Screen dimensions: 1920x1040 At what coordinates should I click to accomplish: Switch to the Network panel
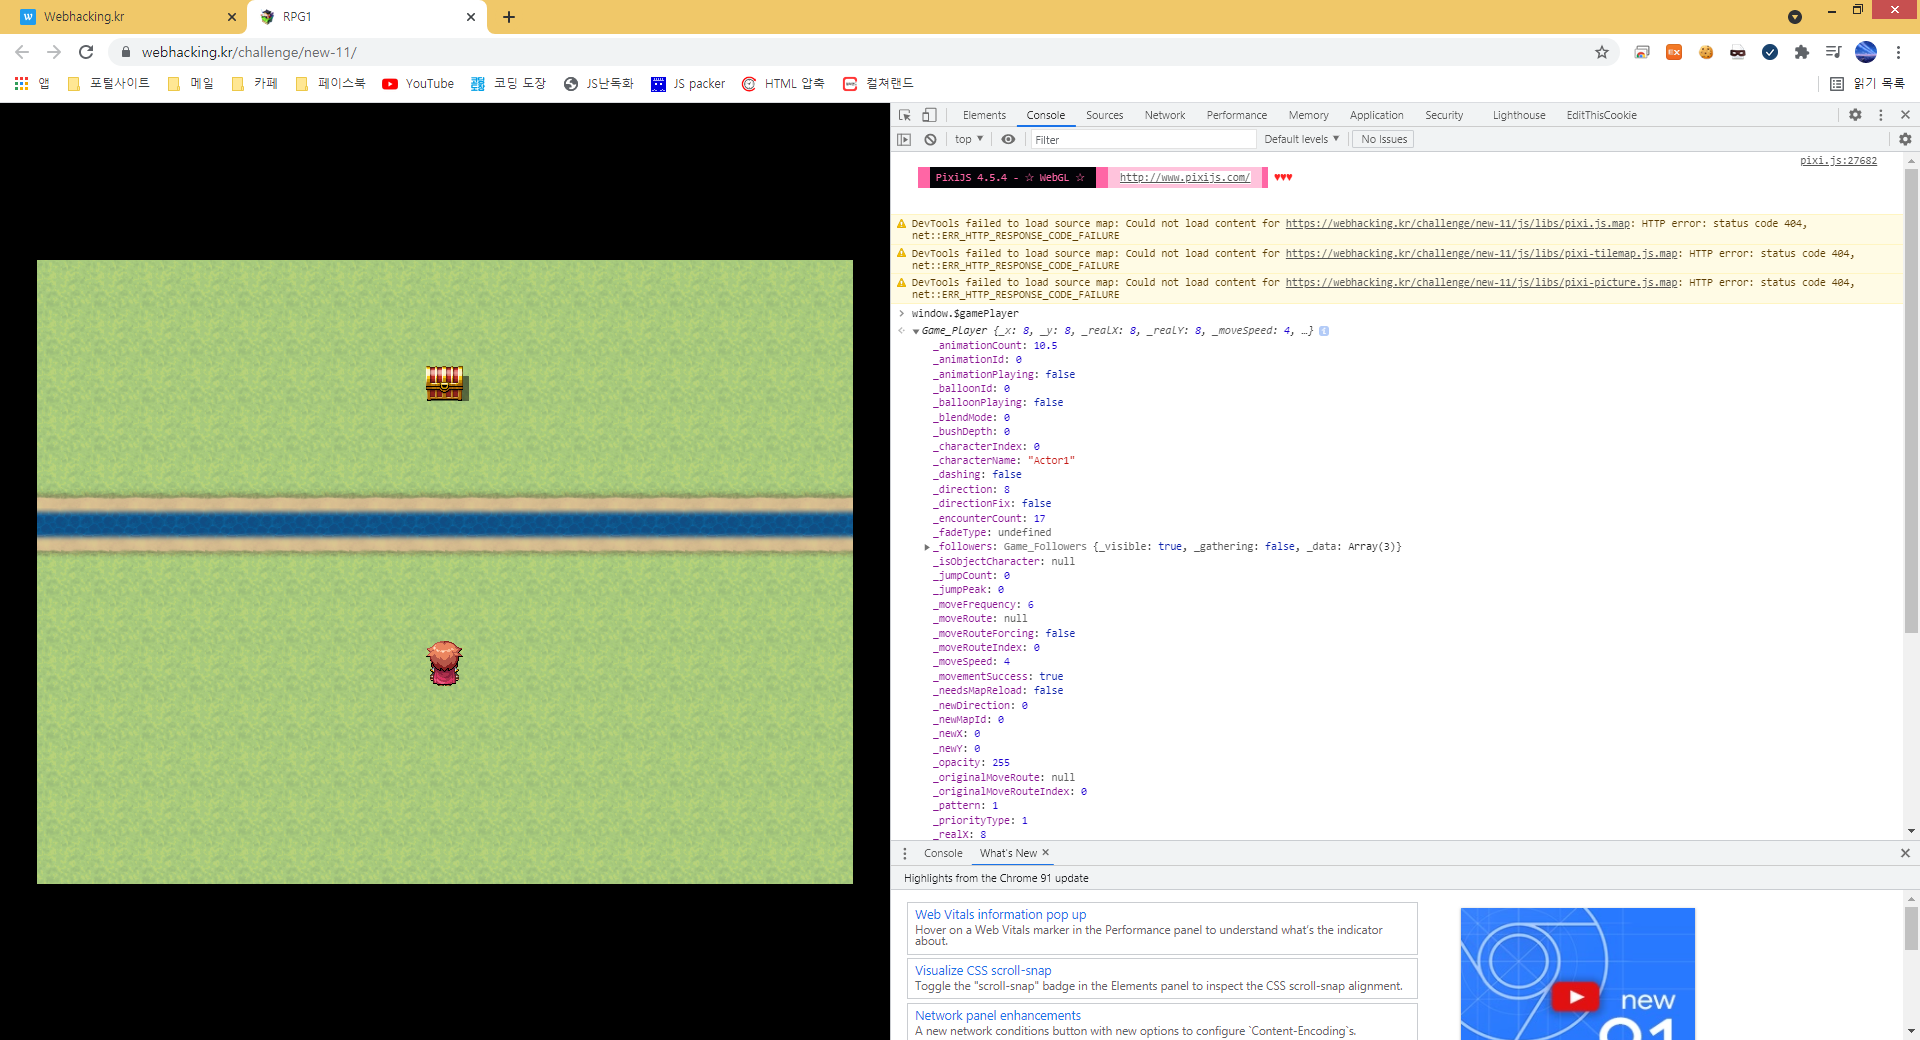(1165, 115)
